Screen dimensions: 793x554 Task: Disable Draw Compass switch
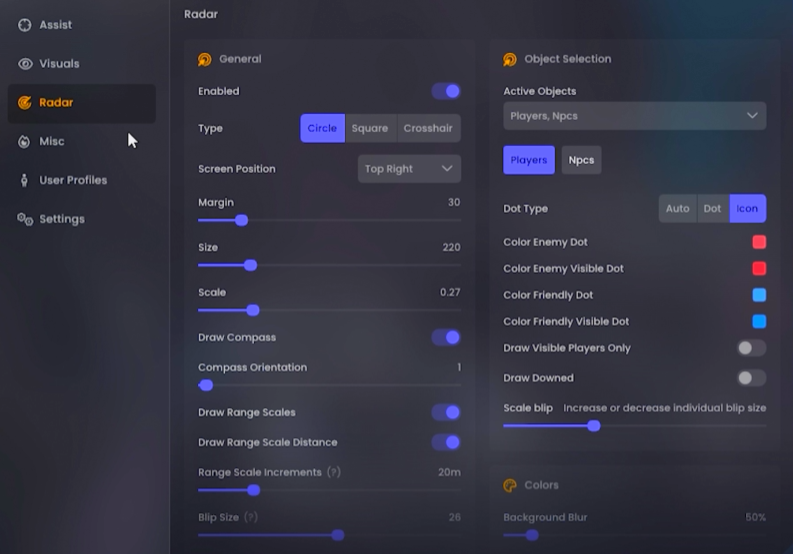click(x=446, y=337)
